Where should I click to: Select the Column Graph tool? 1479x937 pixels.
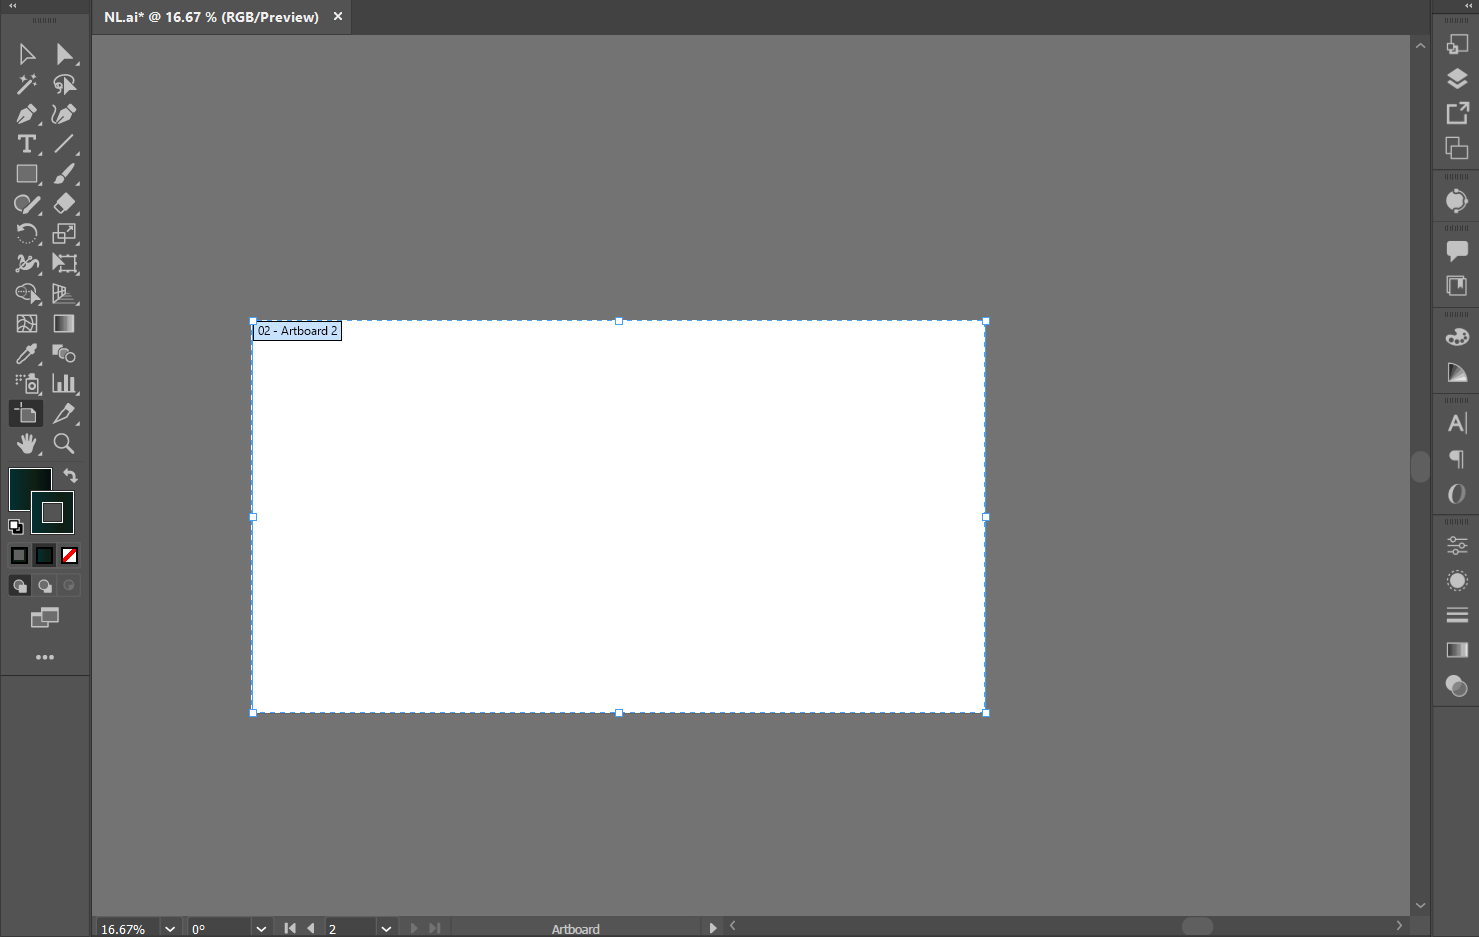tap(64, 384)
